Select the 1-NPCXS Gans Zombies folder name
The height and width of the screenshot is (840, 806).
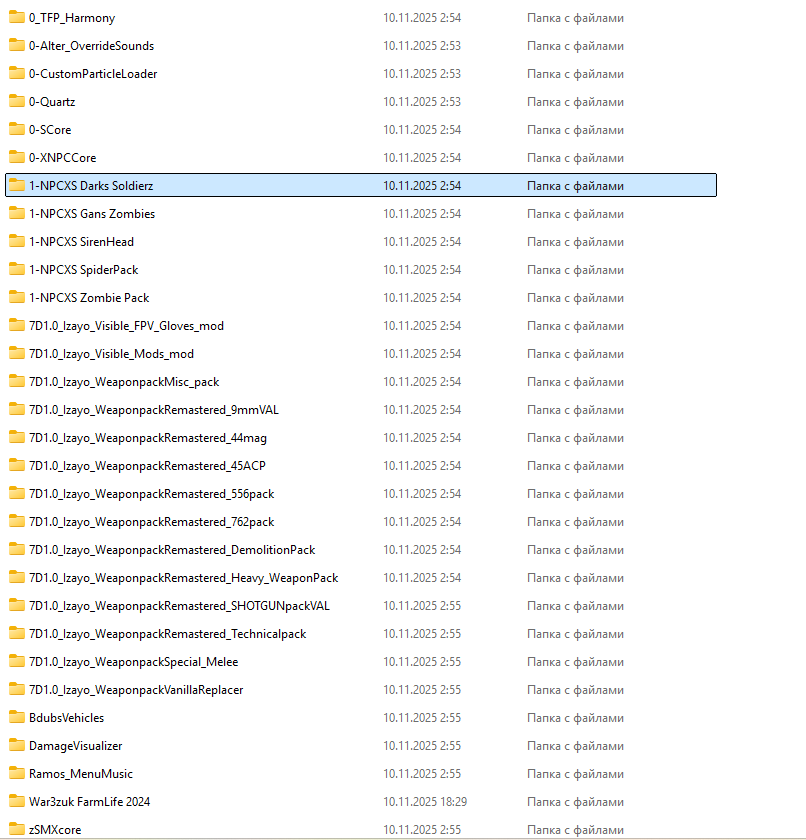coord(92,214)
